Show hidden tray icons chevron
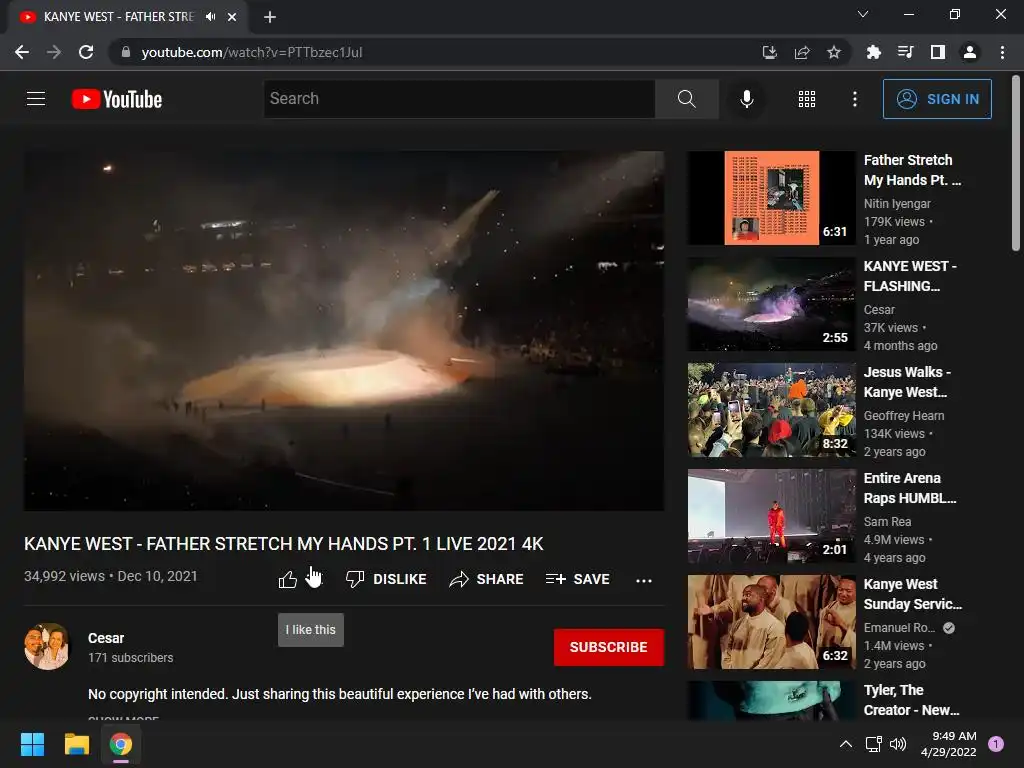1024x768 pixels. (845, 744)
